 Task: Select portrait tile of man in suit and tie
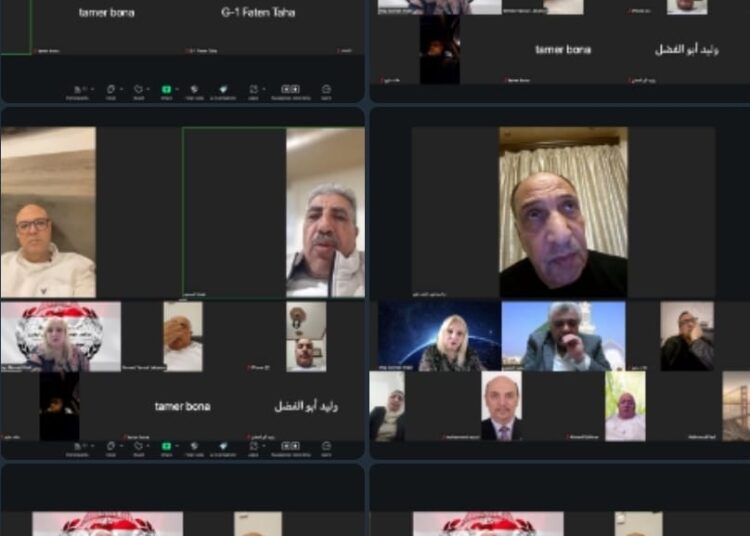click(x=501, y=406)
